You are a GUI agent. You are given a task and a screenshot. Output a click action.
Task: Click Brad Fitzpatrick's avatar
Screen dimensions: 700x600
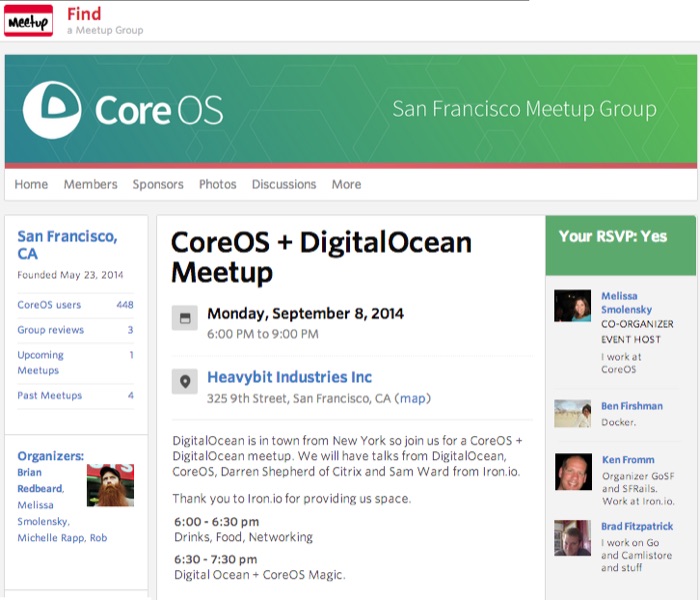tap(572, 538)
